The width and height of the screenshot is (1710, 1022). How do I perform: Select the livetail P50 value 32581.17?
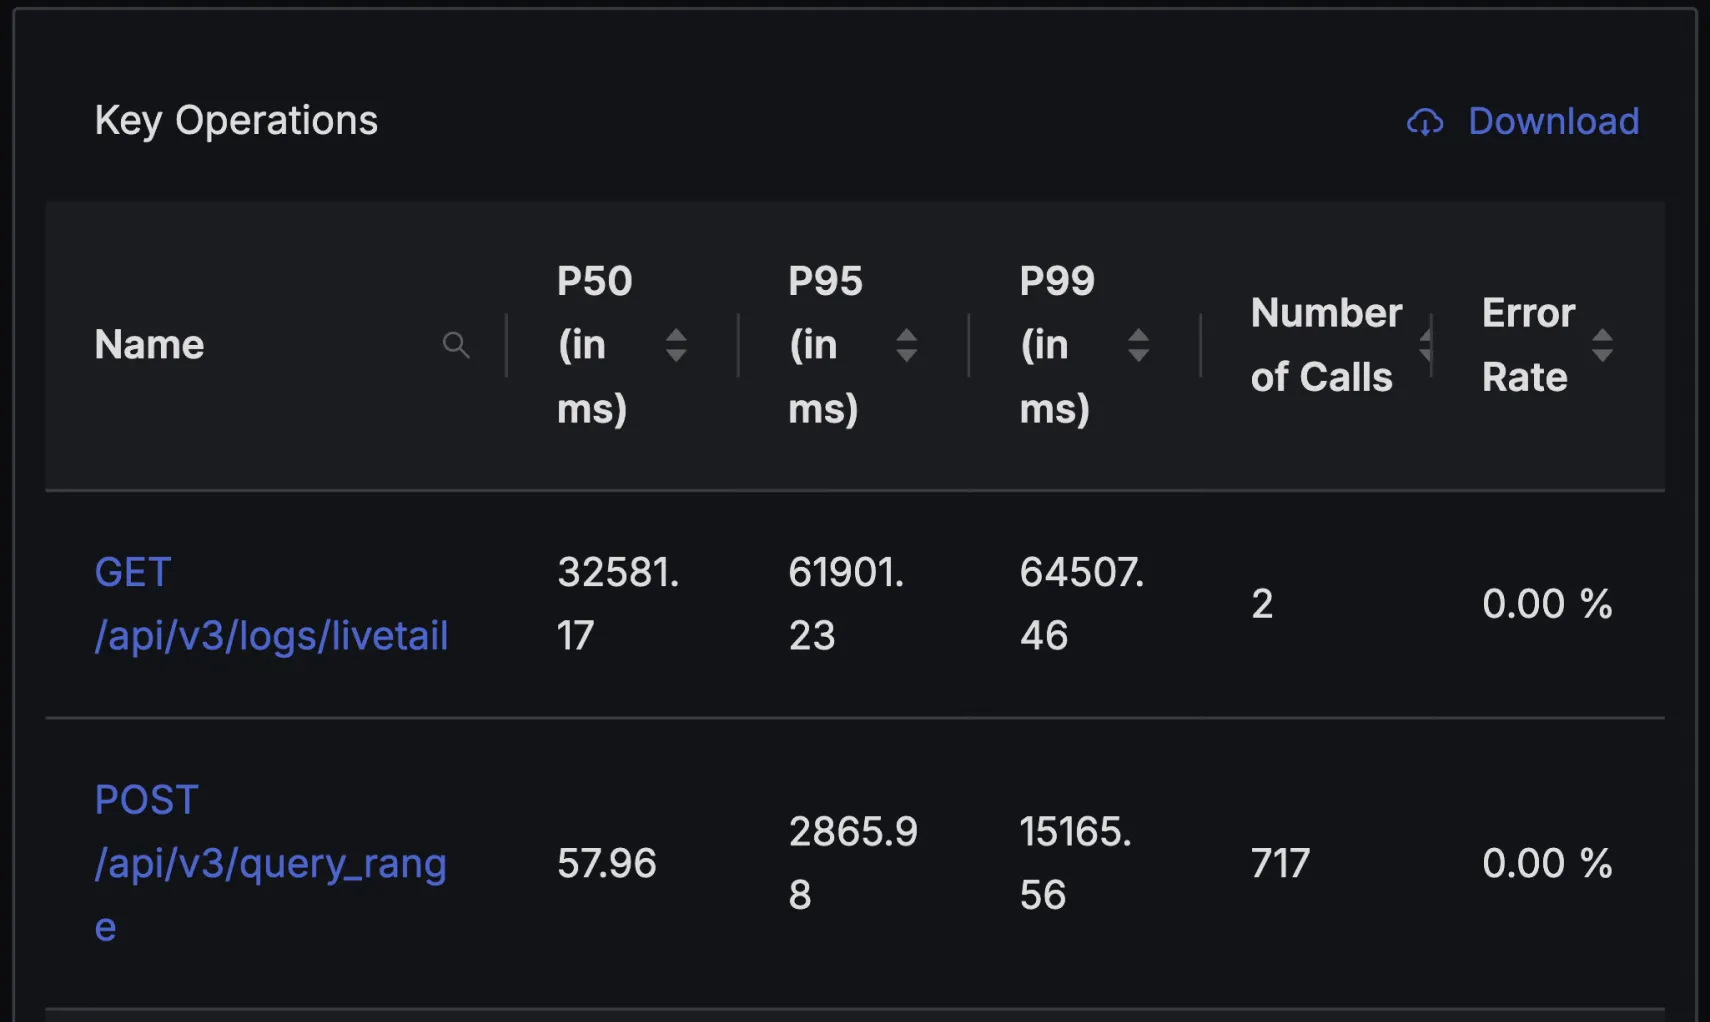tap(618, 604)
